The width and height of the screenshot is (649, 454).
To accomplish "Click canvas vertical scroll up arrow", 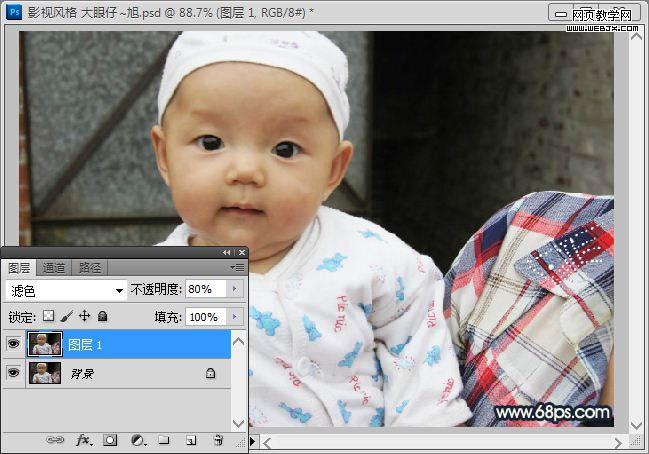I will tap(636, 36).
